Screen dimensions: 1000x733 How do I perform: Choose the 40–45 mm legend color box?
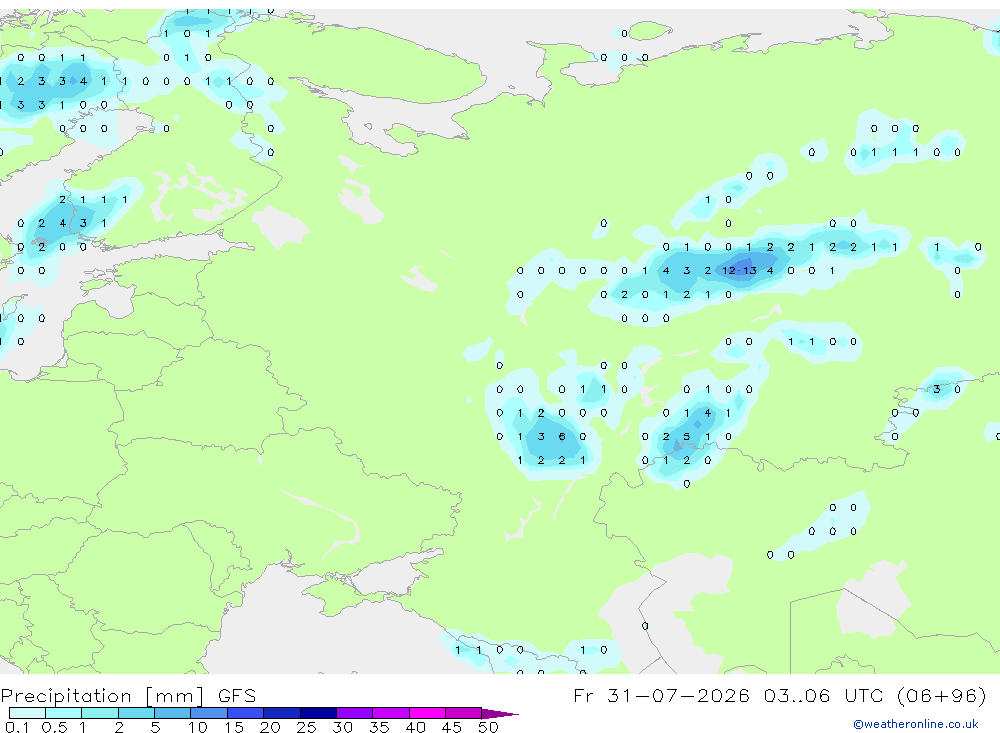click(x=427, y=713)
